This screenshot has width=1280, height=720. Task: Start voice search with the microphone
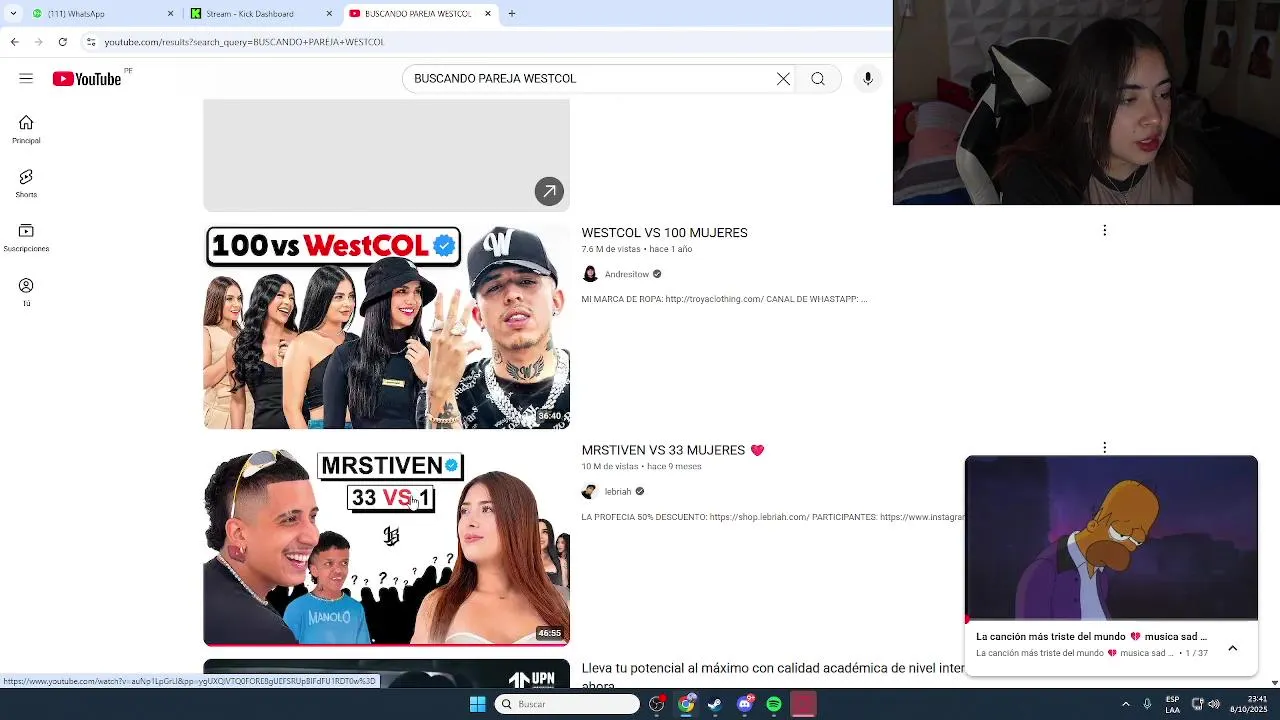867,79
